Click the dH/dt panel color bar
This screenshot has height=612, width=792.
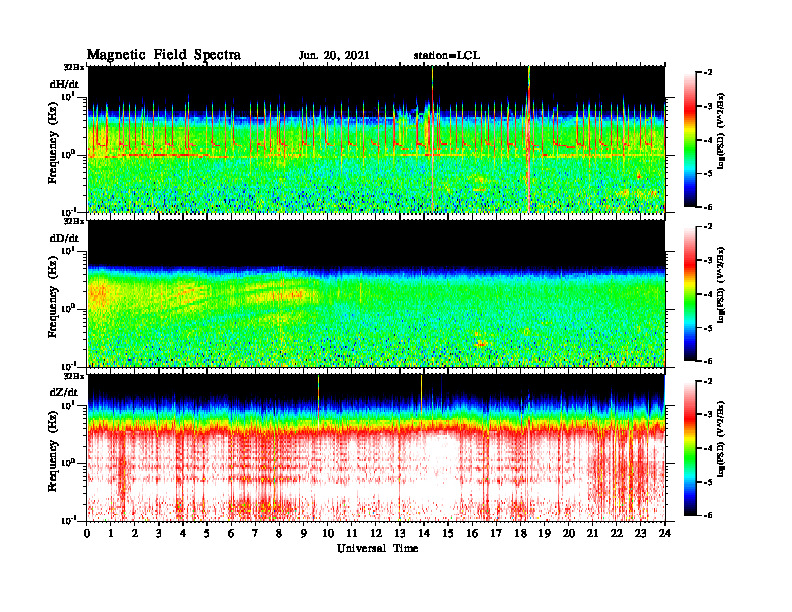click(x=690, y=139)
